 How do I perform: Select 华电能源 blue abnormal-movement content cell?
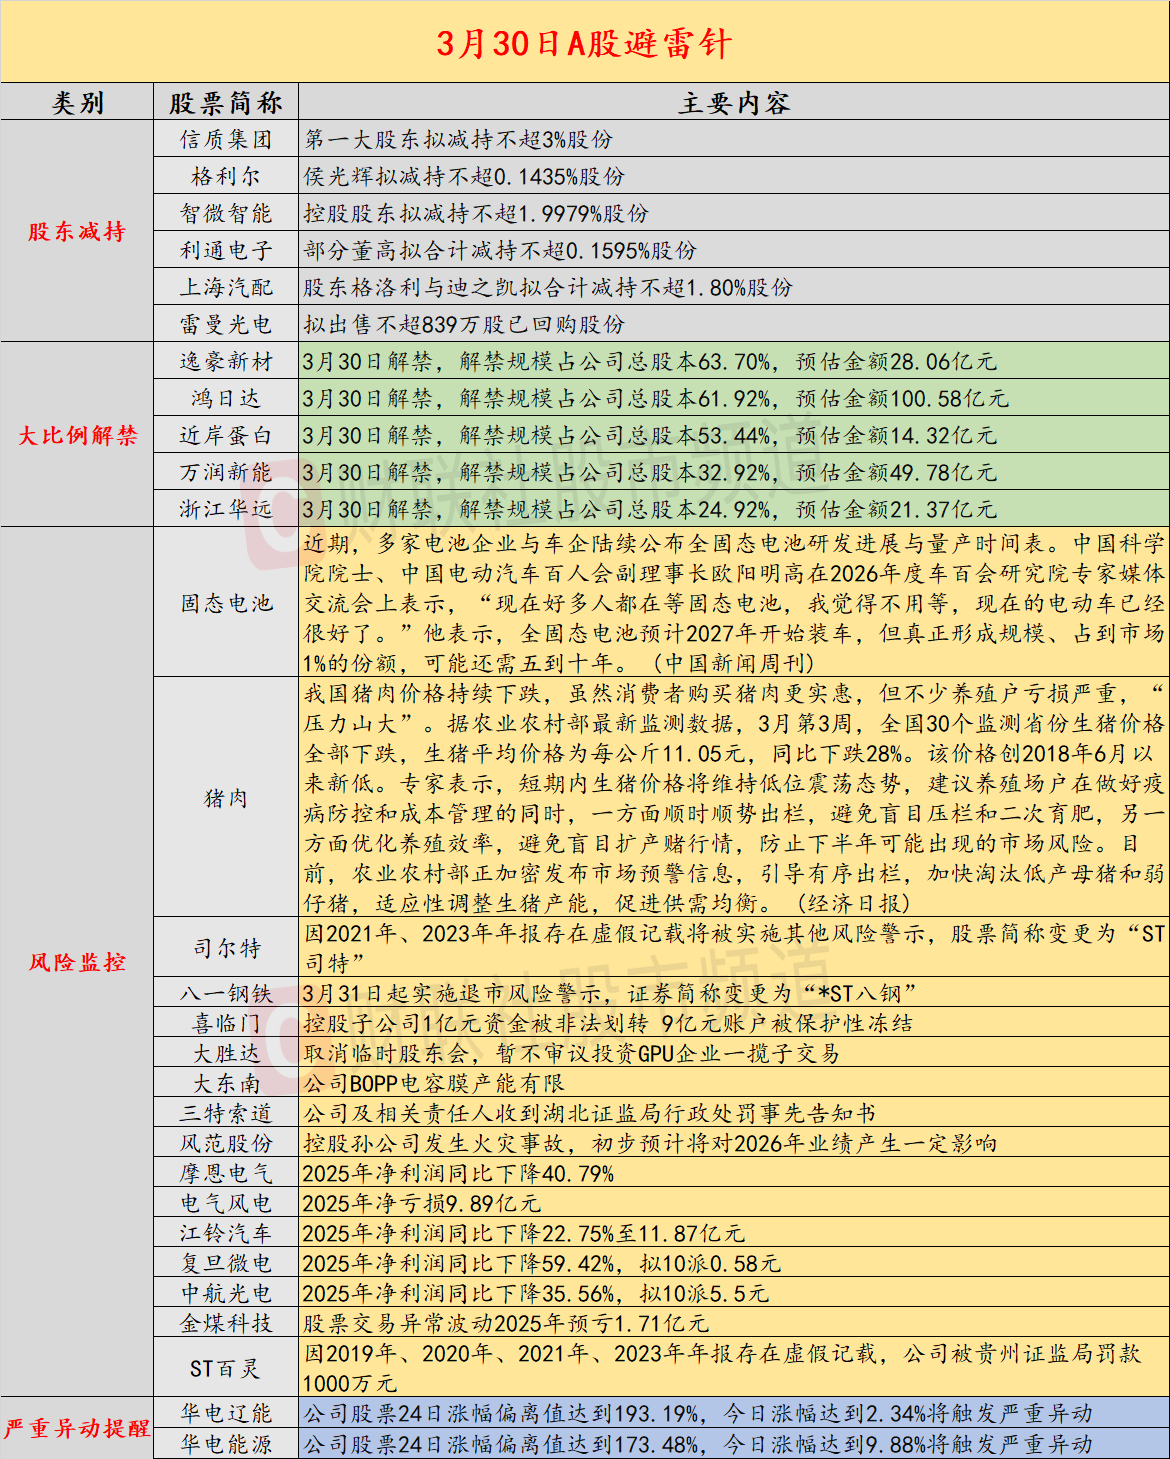point(734,1444)
